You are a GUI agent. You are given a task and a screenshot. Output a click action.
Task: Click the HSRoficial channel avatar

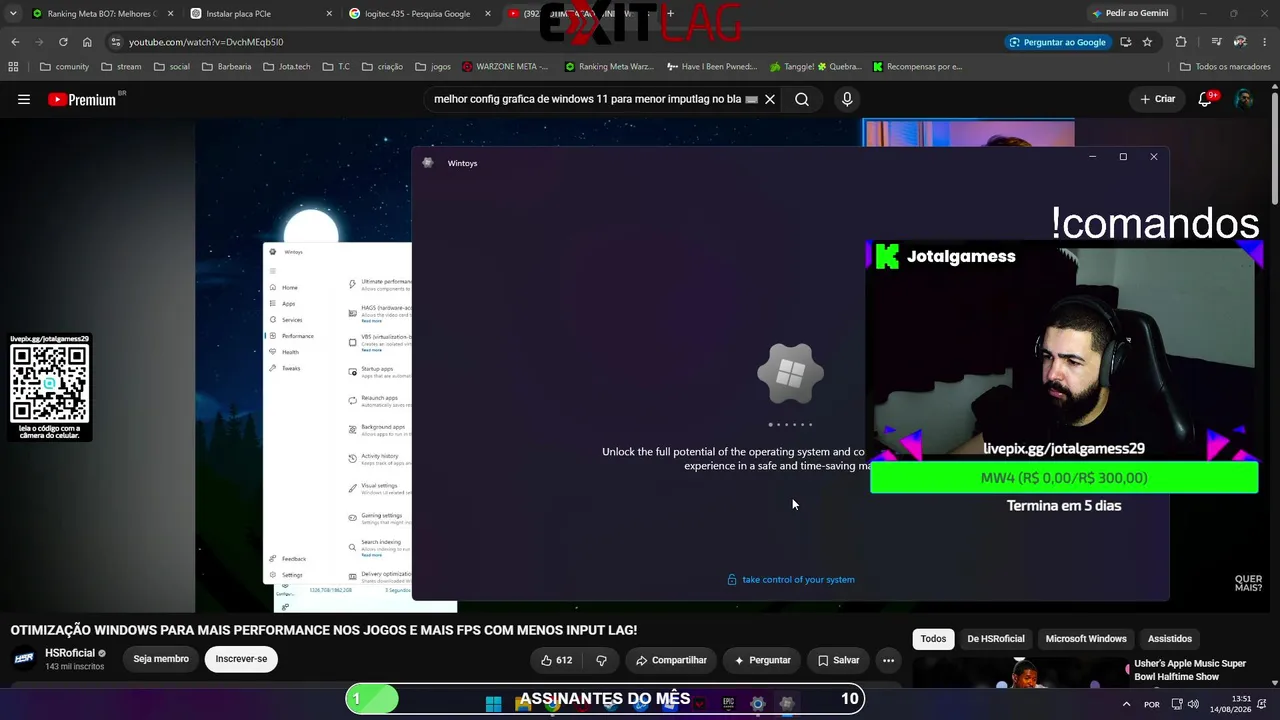[x=24, y=659]
